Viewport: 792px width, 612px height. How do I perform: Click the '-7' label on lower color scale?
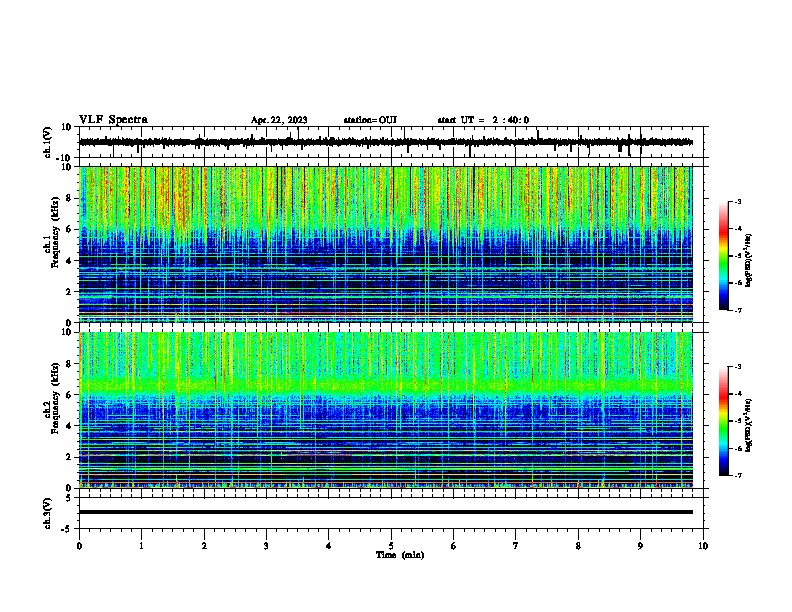point(737,475)
